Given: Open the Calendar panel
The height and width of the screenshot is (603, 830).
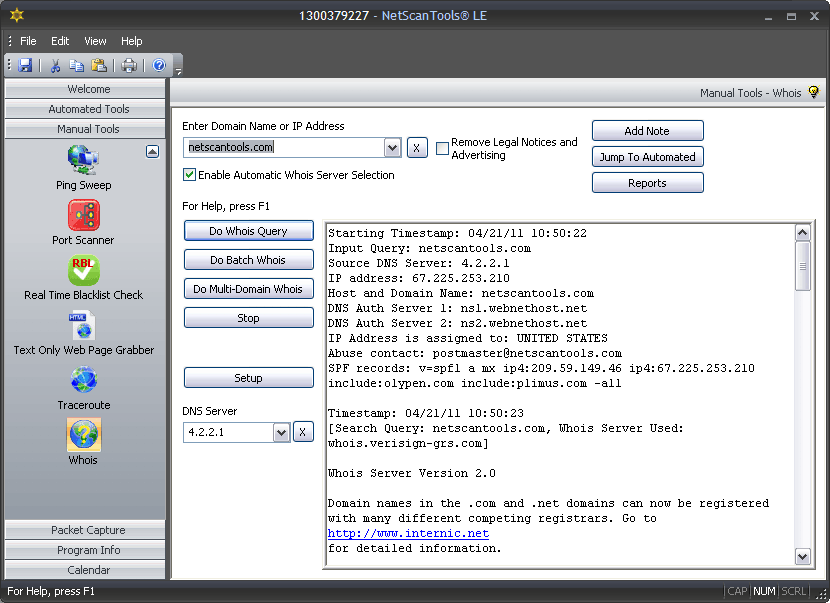Looking at the screenshot, I should coord(85,570).
